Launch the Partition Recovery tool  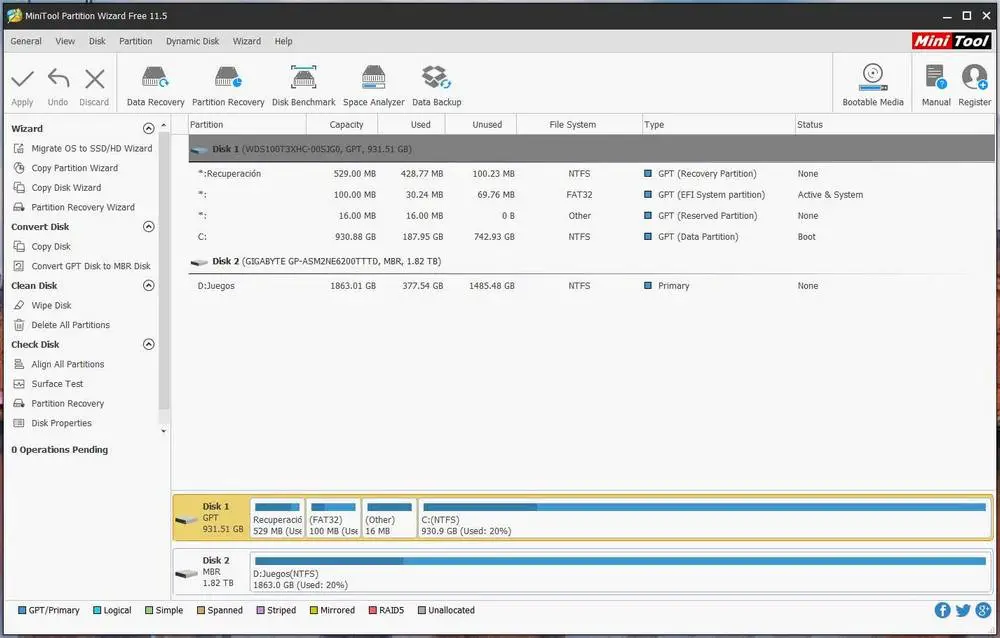pyautogui.click(x=228, y=86)
